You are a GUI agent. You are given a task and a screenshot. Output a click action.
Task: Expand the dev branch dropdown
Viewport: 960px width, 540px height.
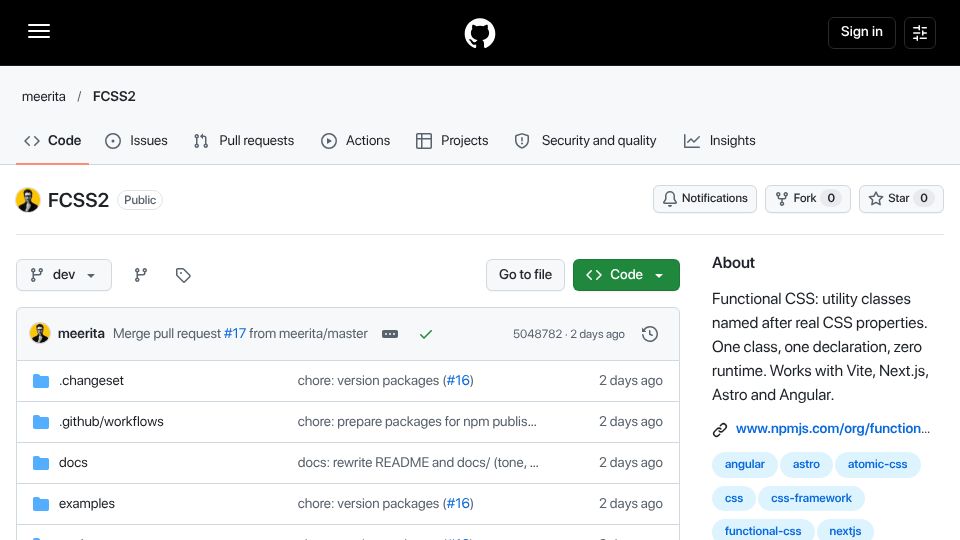[x=64, y=275]
